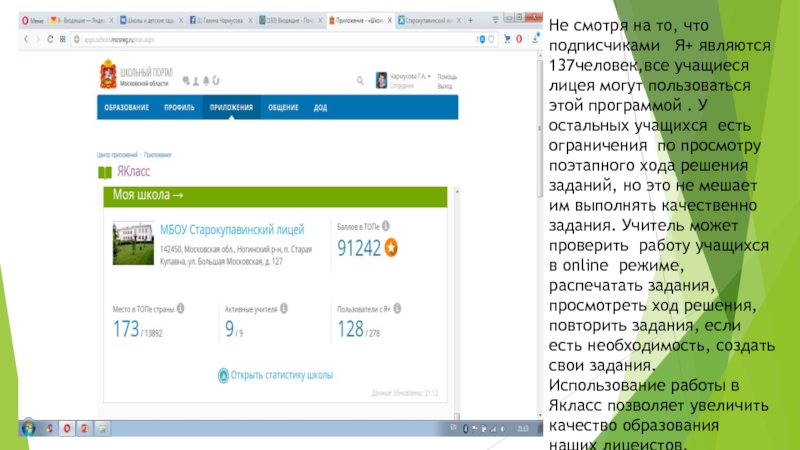Open the 'Моя школа →' header link
The image size is (800, 450).
pyautogui.click(x=147, y=195)
